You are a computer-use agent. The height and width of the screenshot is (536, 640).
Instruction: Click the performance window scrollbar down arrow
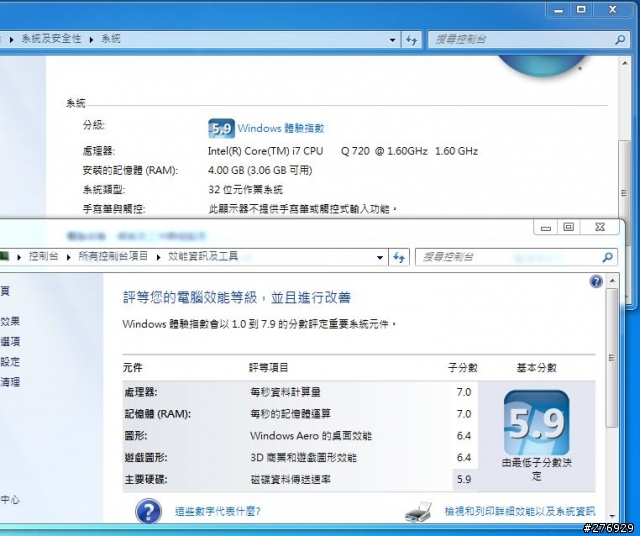click(x=612, y=516)
